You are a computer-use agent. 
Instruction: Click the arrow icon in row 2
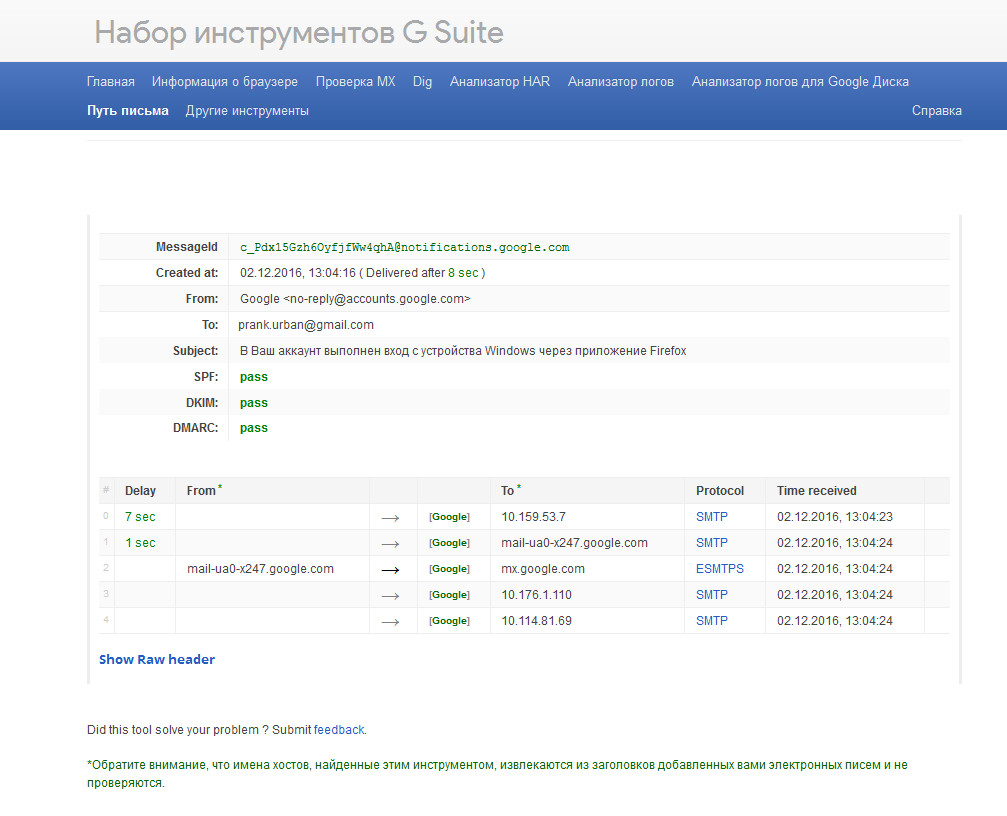[x=390, y=569]
